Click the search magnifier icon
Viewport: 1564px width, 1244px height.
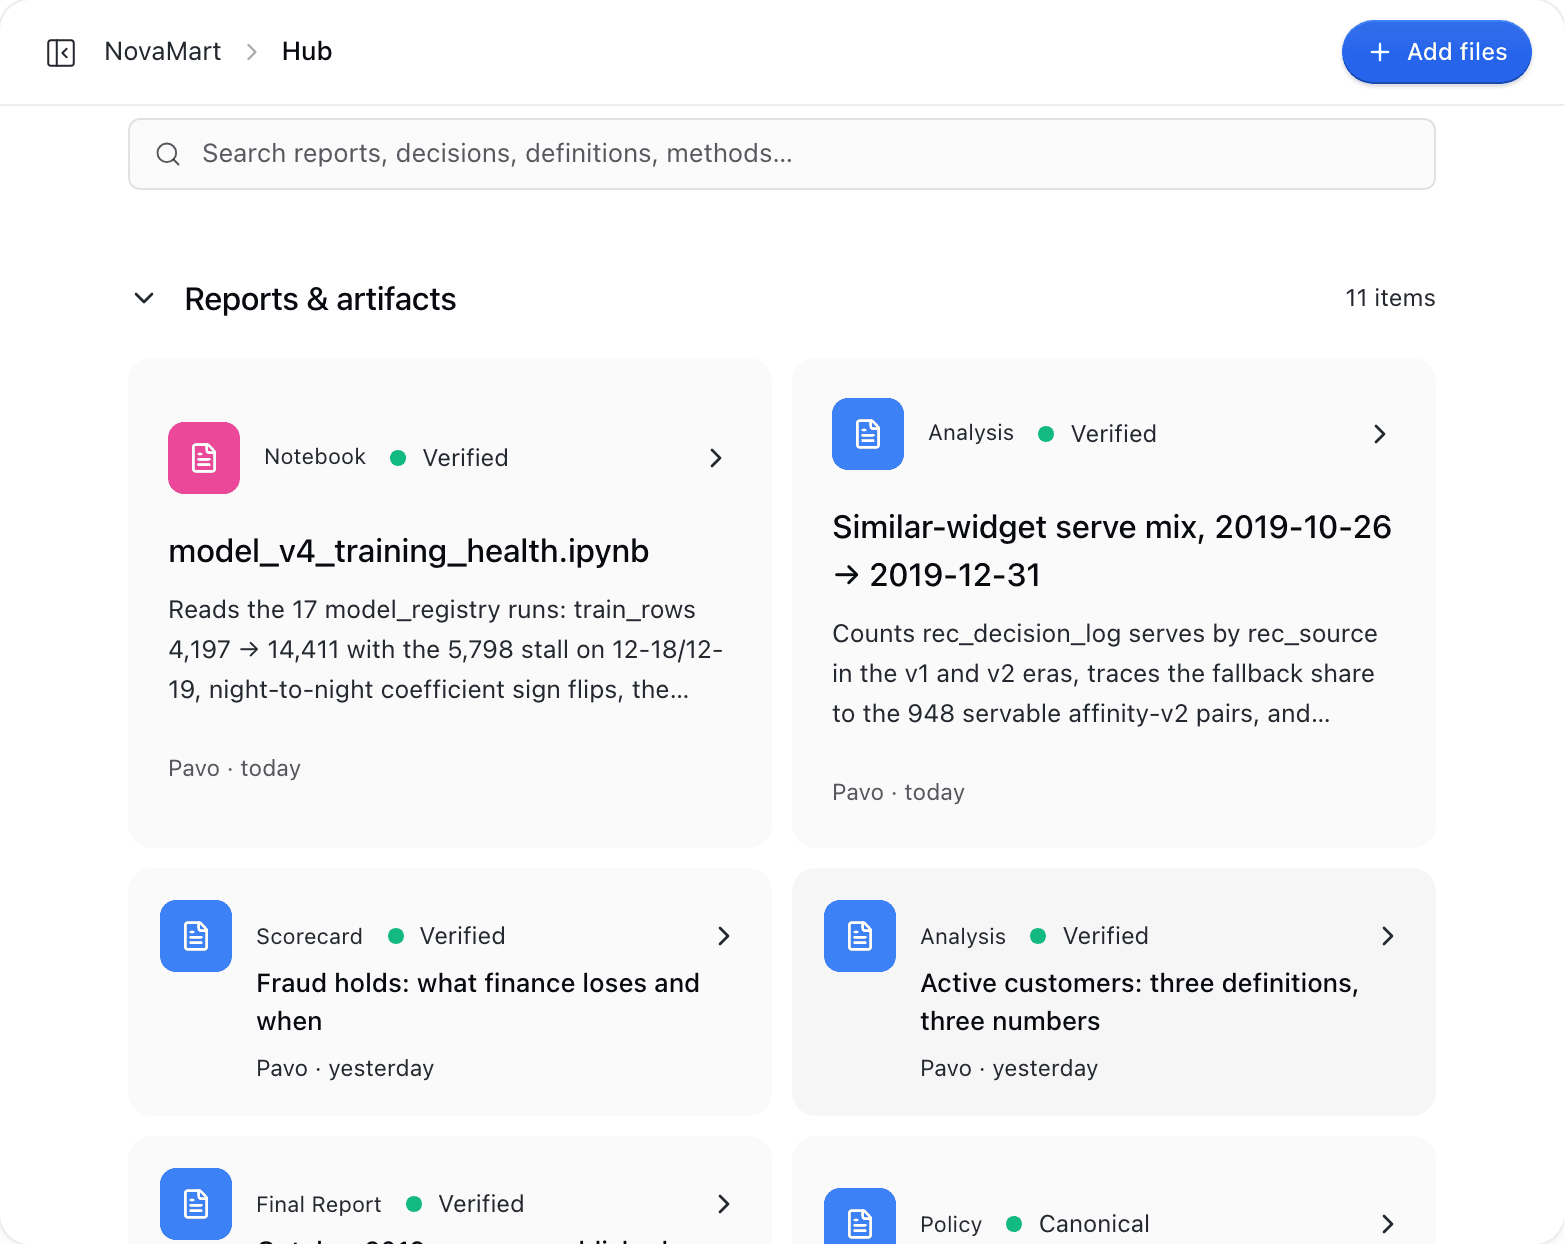click(x=168, y=154)
